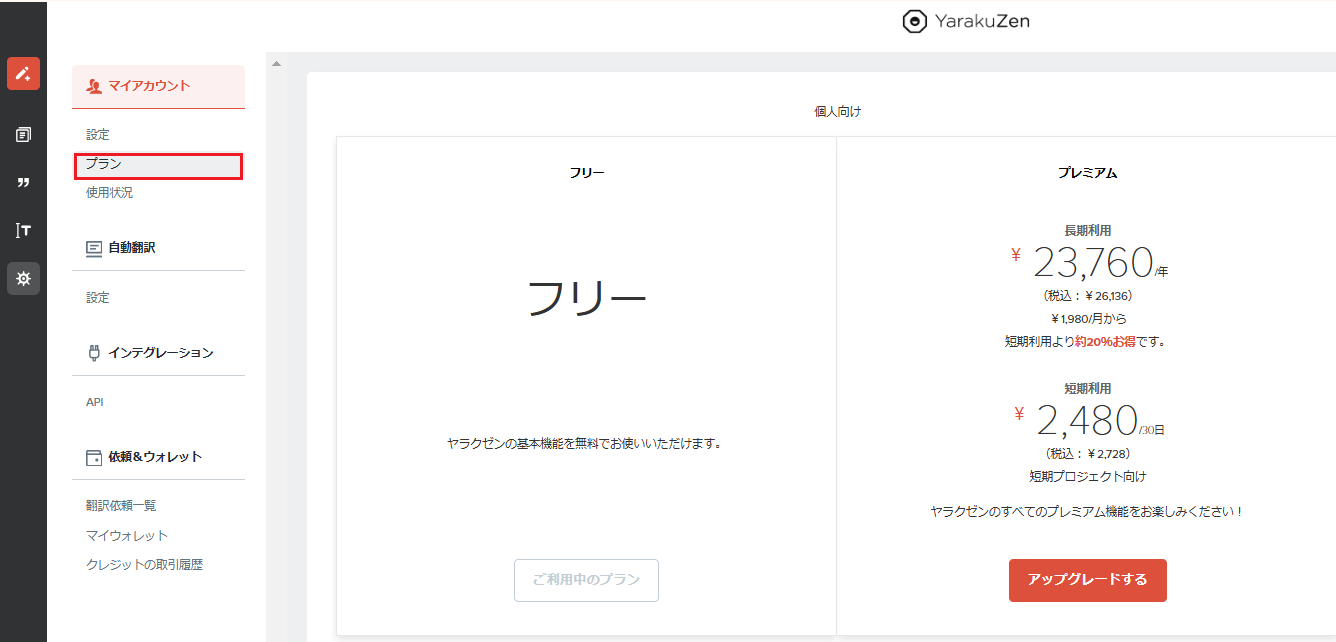Click the wallet icon beside 依頼＆ウォレット
The image size is (1336, 642).
tap(94, 457)
